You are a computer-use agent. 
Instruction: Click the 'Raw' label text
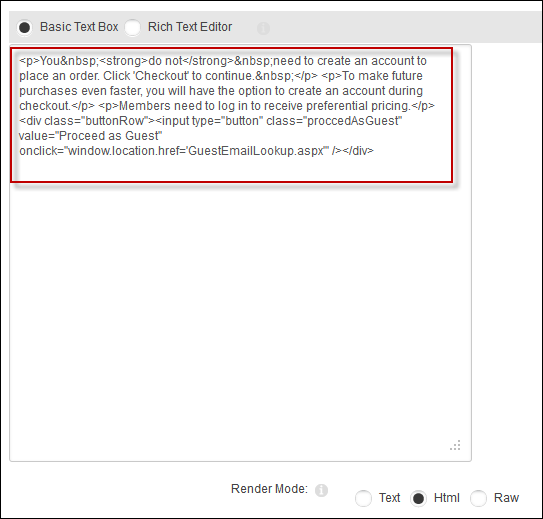(x=506, y=498)
